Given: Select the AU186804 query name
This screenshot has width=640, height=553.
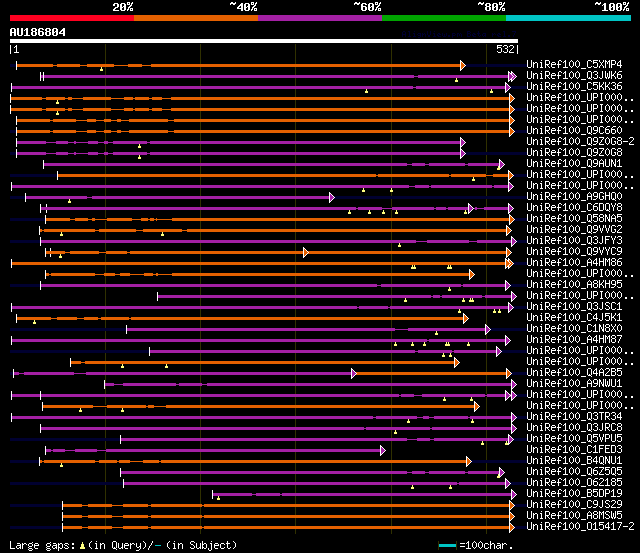Looking at the screenshot, I should [38, 32].
